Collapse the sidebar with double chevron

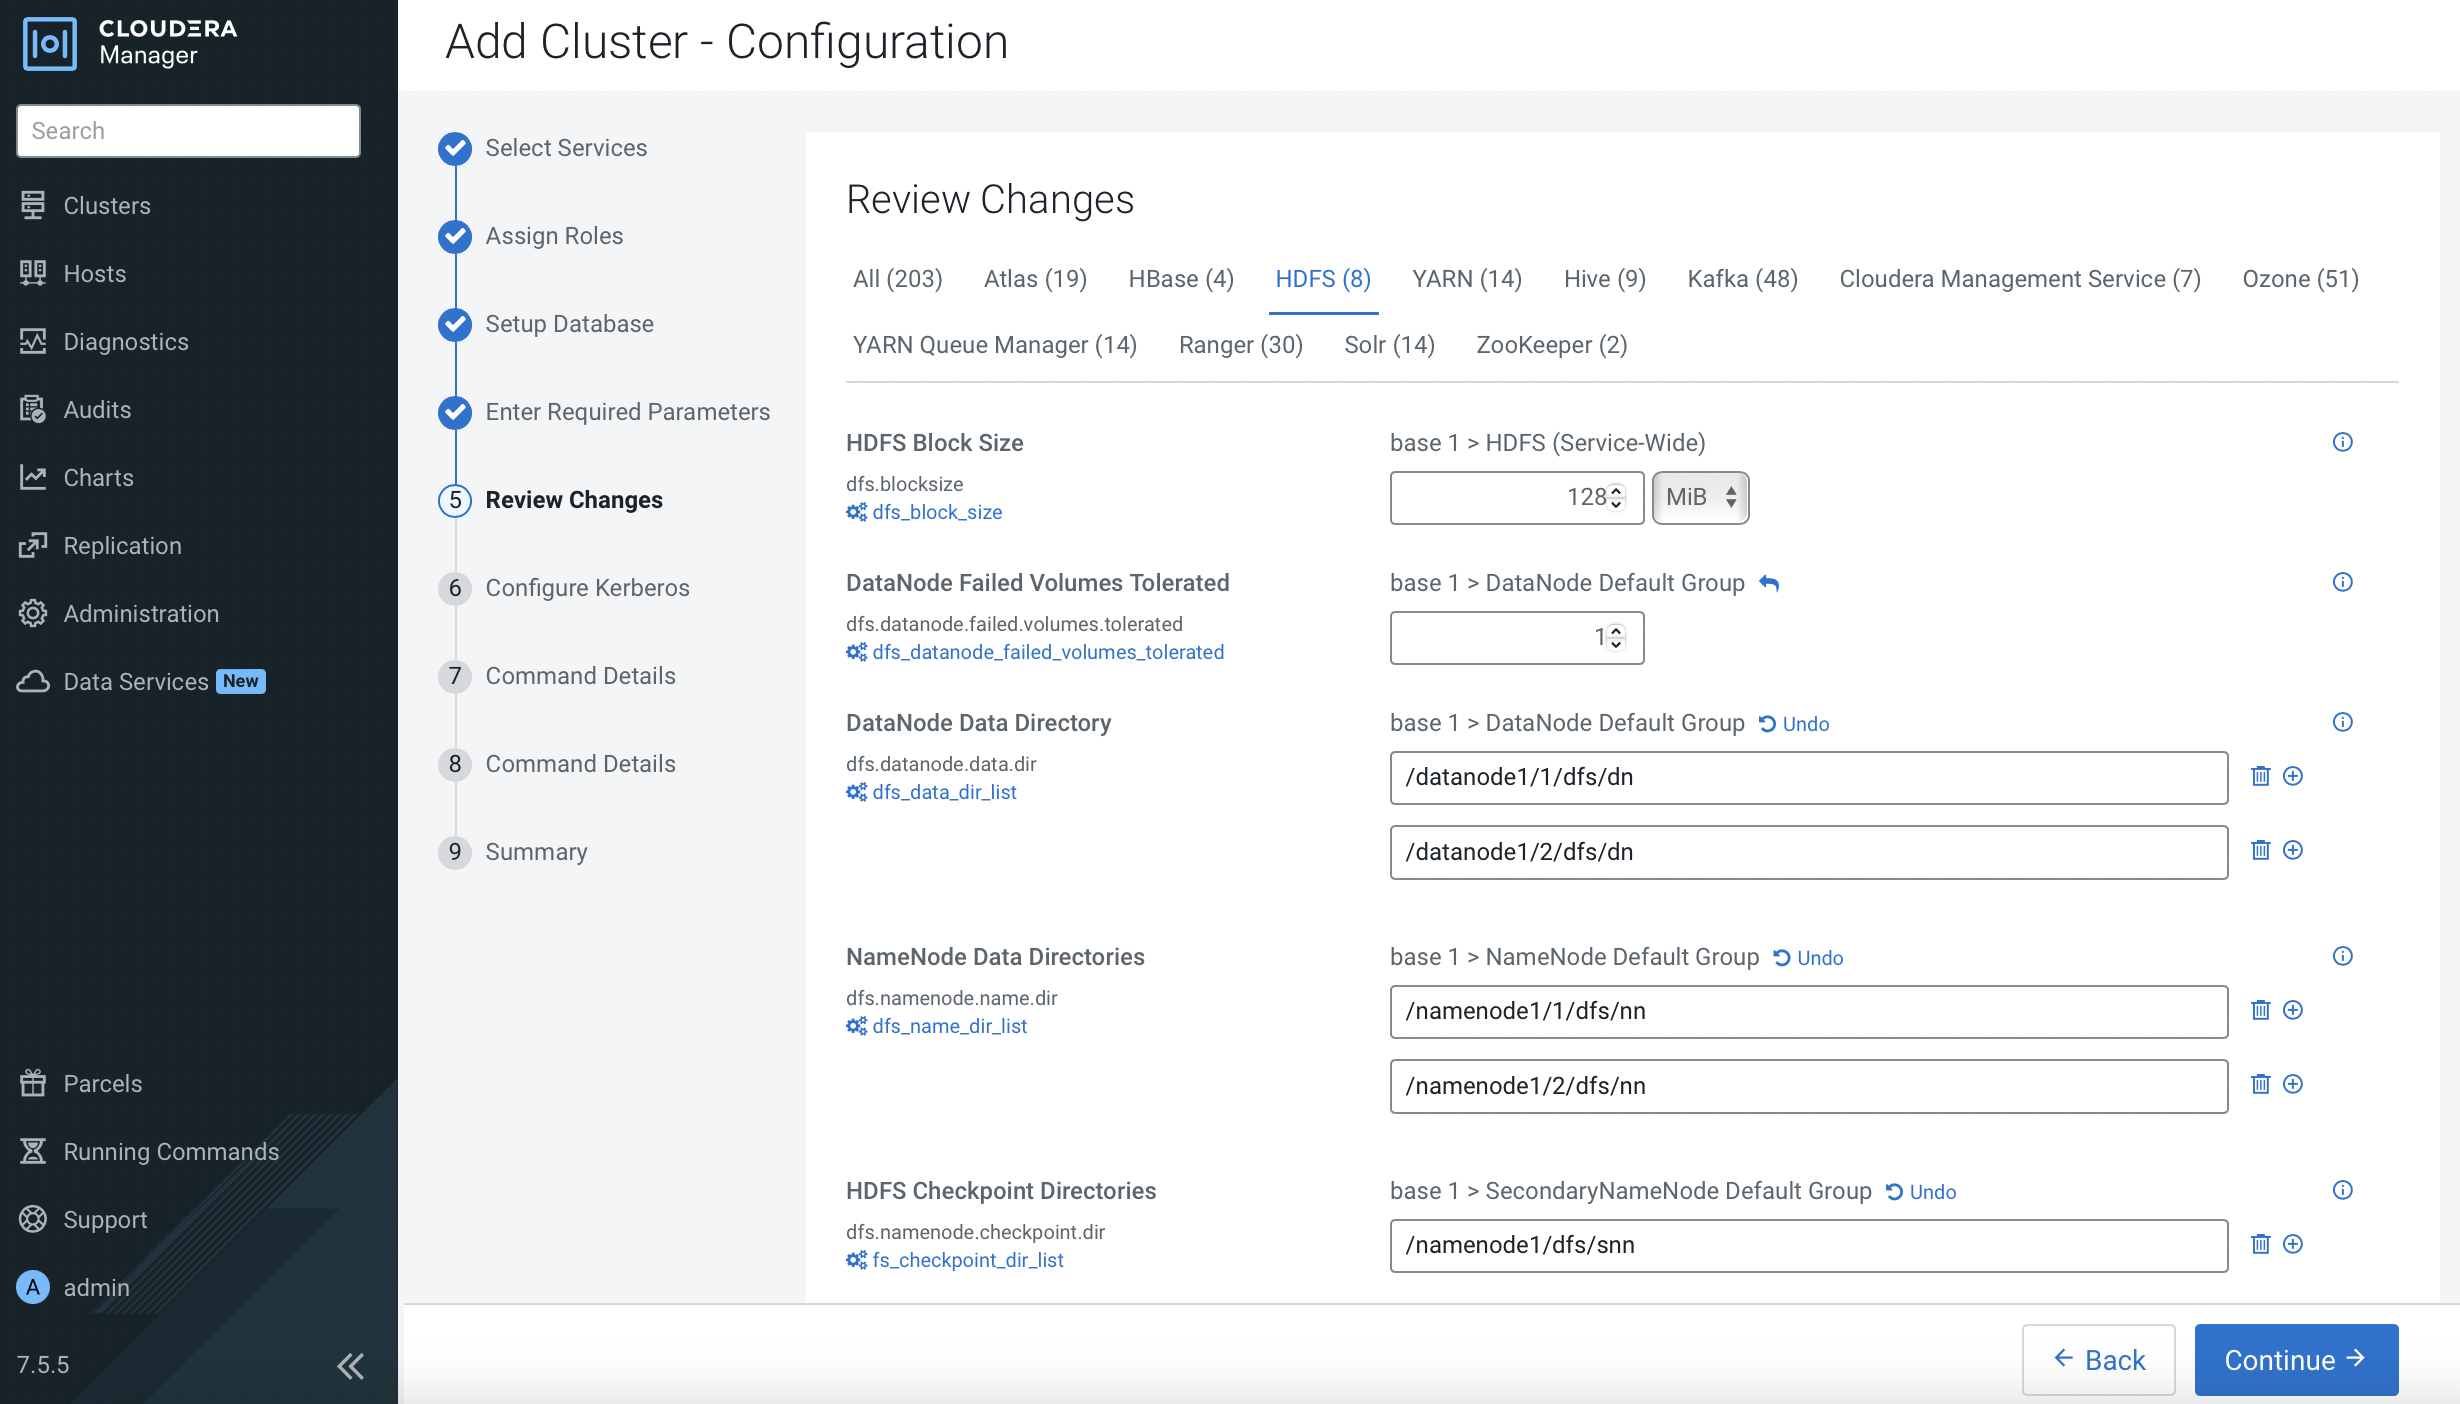350,1365
